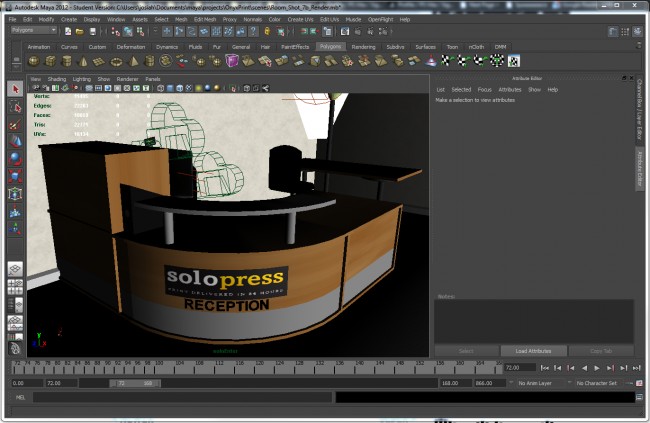Create a polygon plane from shelf

pos(99,61)
